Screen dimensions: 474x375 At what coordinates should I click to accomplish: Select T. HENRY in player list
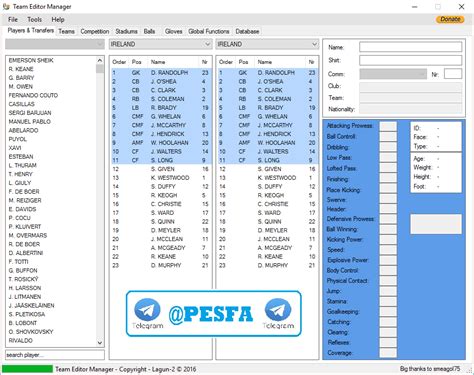(x=20, y=174)
